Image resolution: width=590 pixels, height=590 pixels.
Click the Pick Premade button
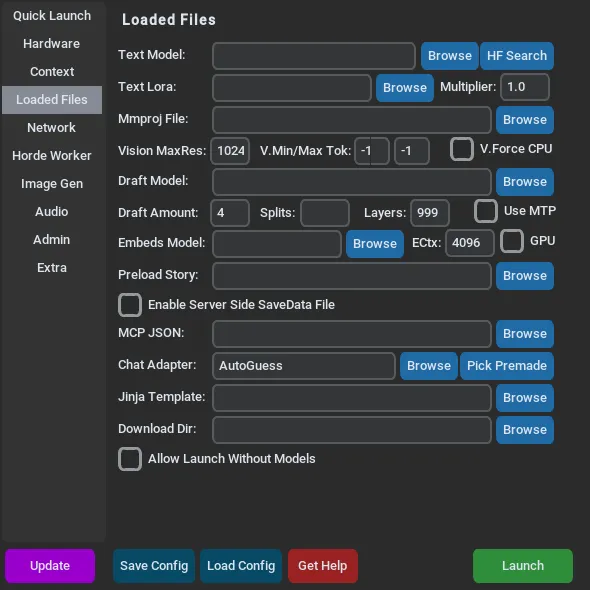click(x=507, y=366)
